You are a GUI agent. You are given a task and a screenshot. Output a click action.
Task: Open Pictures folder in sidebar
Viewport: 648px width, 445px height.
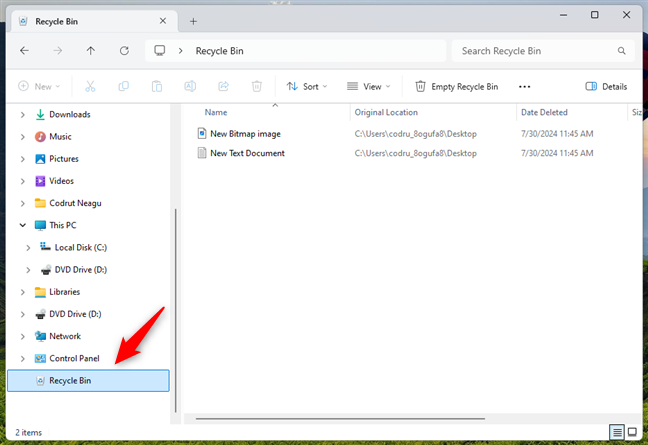64,159
